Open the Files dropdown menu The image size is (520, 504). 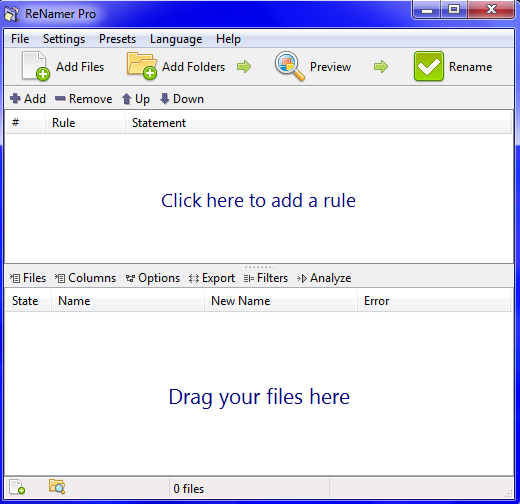tap(28, 278)
